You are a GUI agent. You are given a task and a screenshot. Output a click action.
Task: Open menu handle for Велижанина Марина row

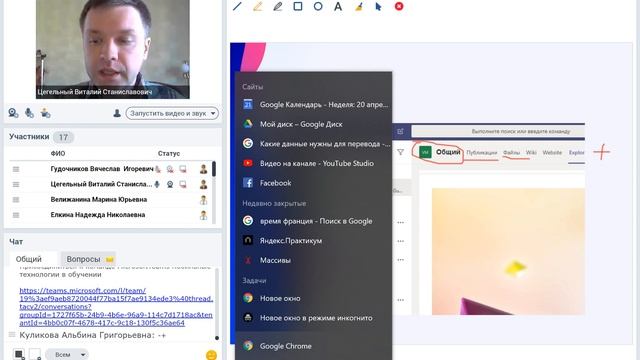[16, 200]
